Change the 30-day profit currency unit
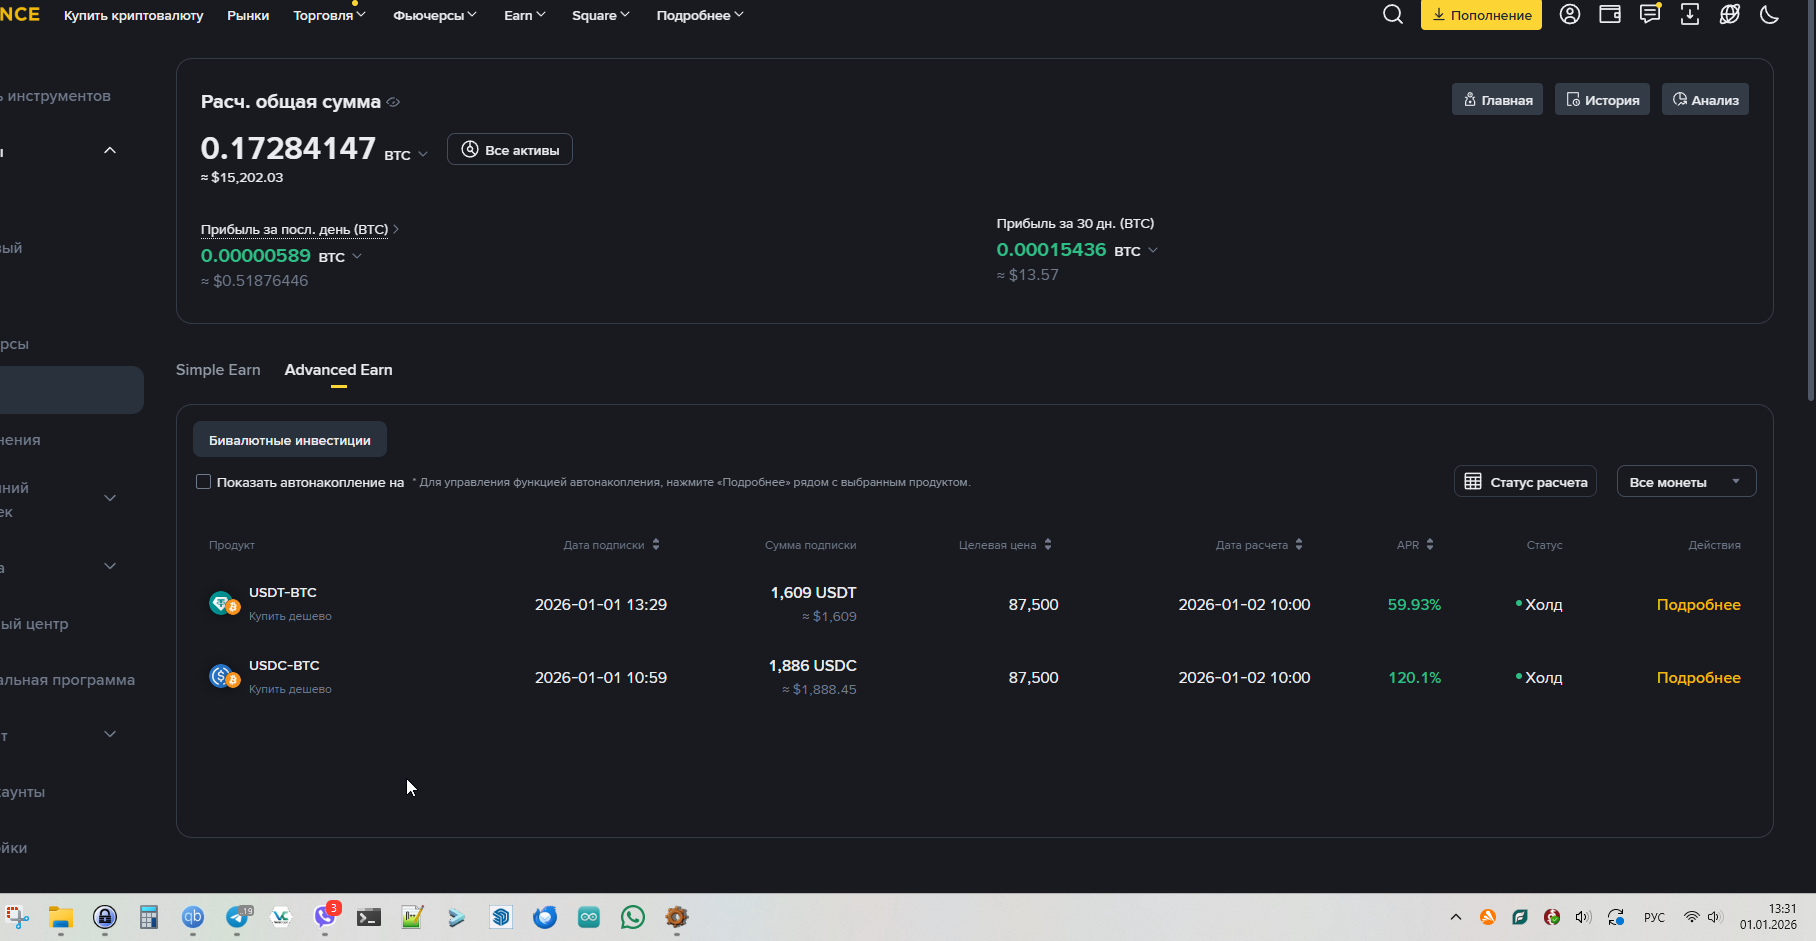The image size is (1816, 941). point(1136,251)
